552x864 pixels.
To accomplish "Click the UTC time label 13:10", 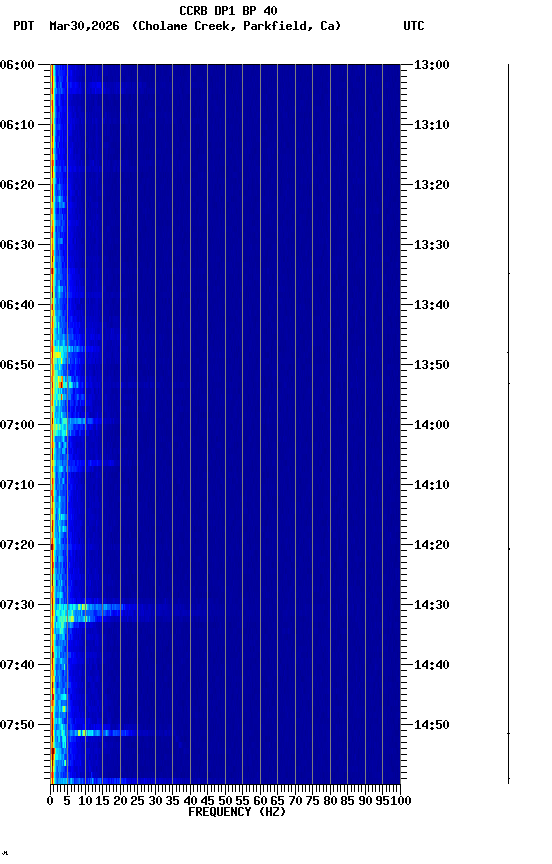I will (431, 125).
